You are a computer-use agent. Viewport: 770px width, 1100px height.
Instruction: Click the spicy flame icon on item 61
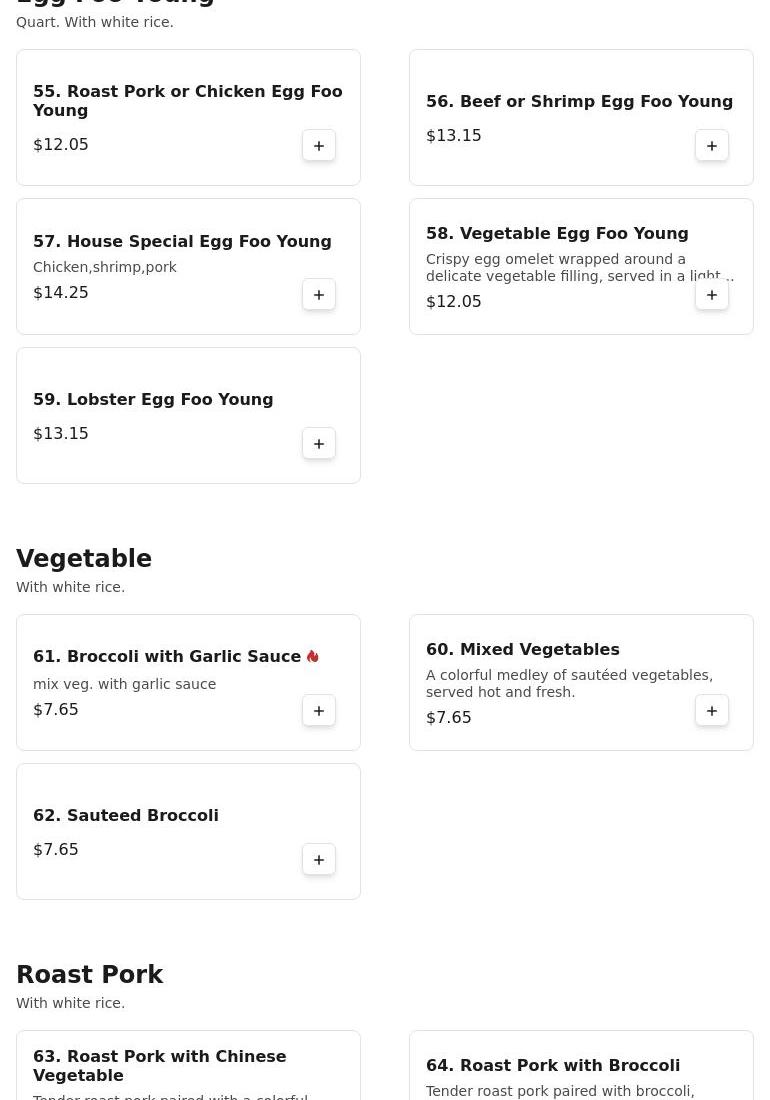click(x=313, y=656)
